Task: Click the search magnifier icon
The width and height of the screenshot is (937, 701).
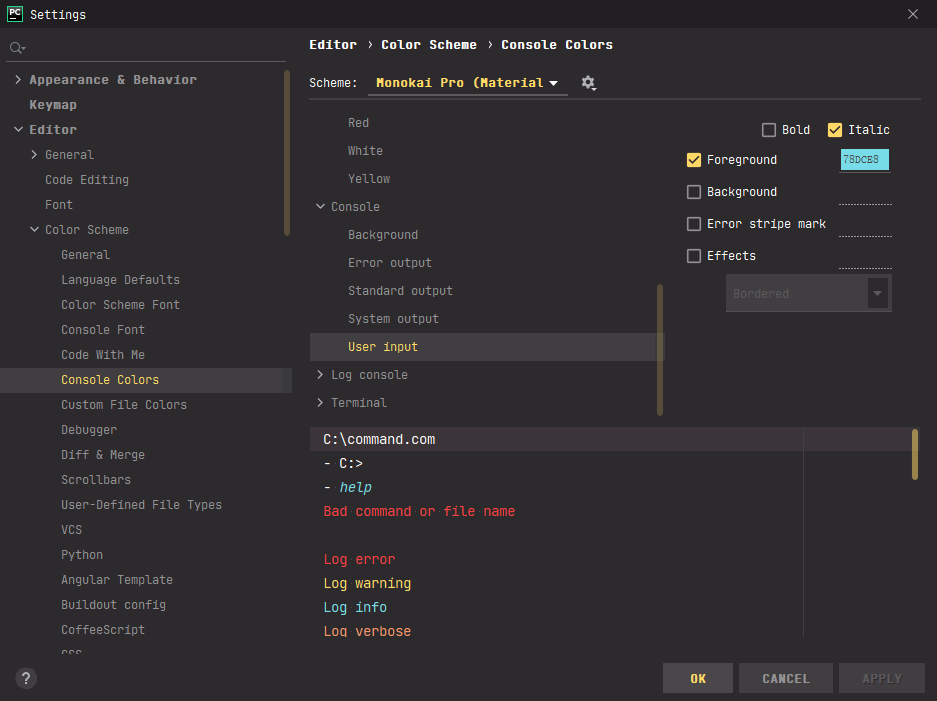Action: point(17,48)
